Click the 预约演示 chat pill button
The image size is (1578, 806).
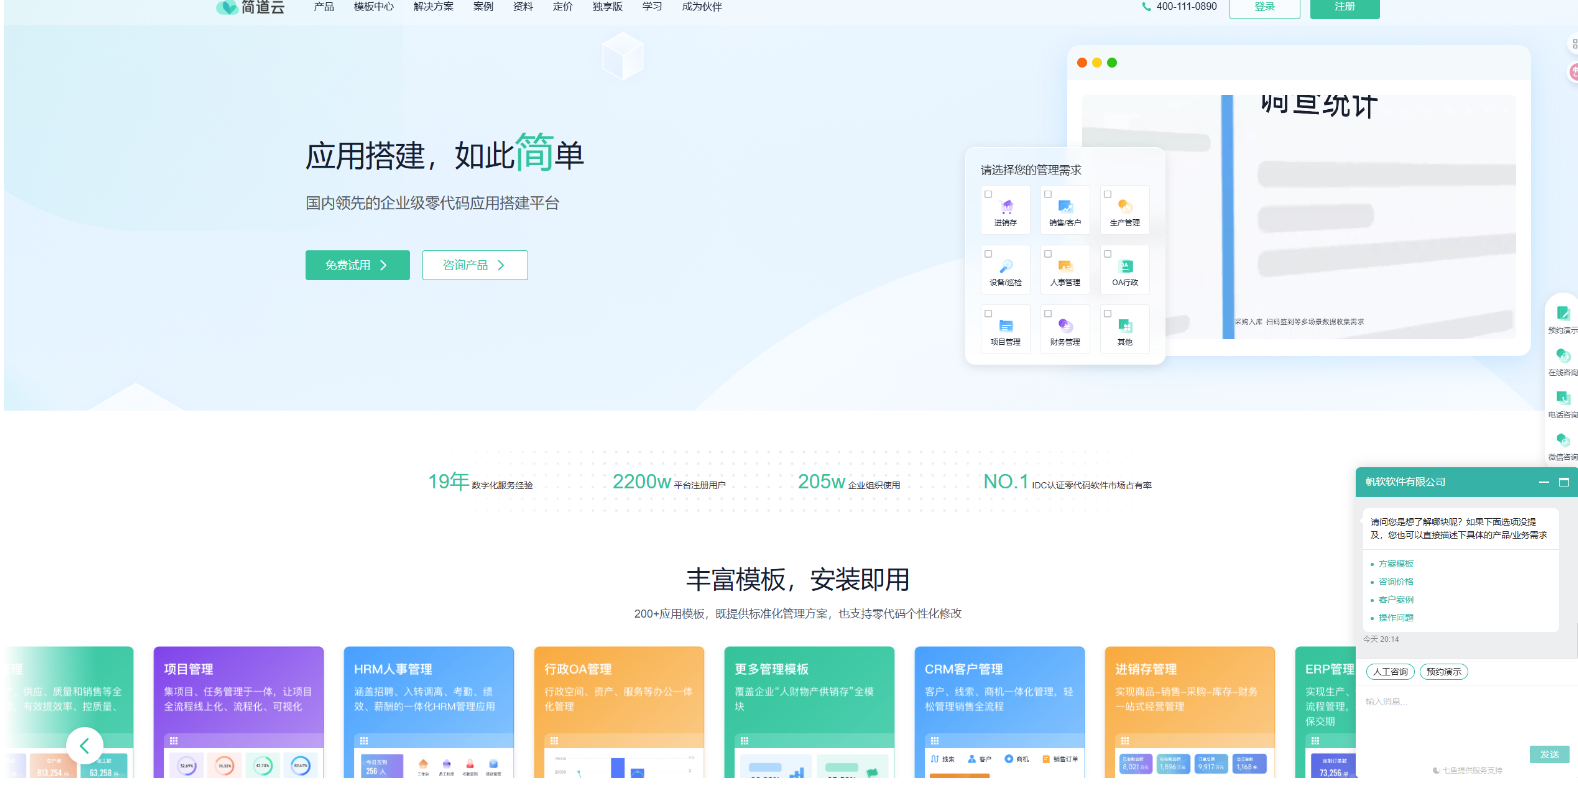[x=1444, y=672]
